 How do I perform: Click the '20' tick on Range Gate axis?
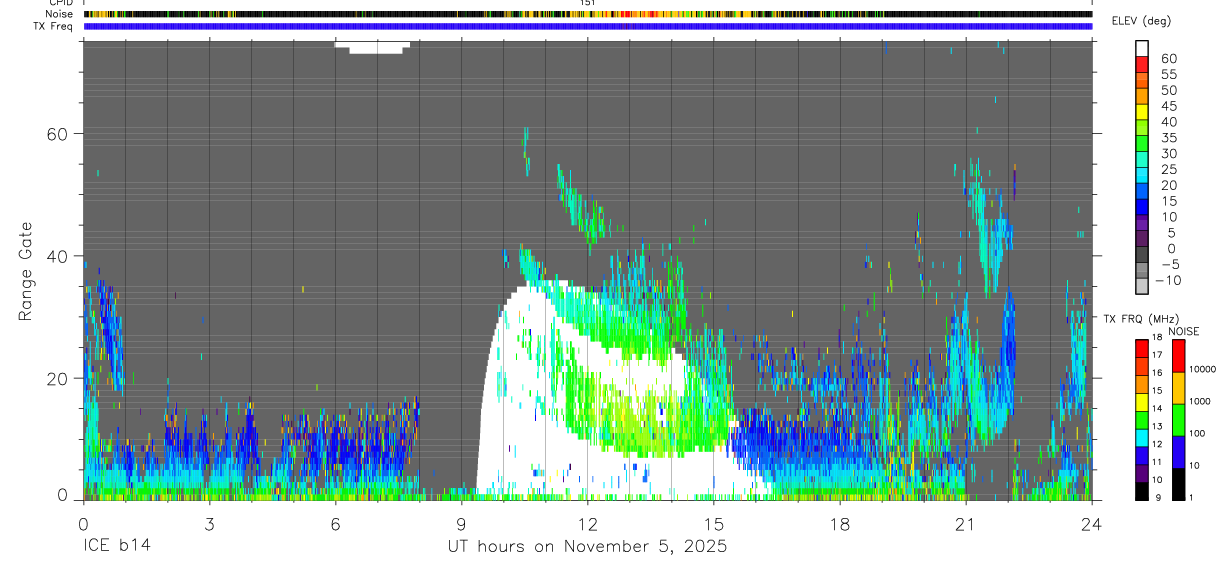59,378
